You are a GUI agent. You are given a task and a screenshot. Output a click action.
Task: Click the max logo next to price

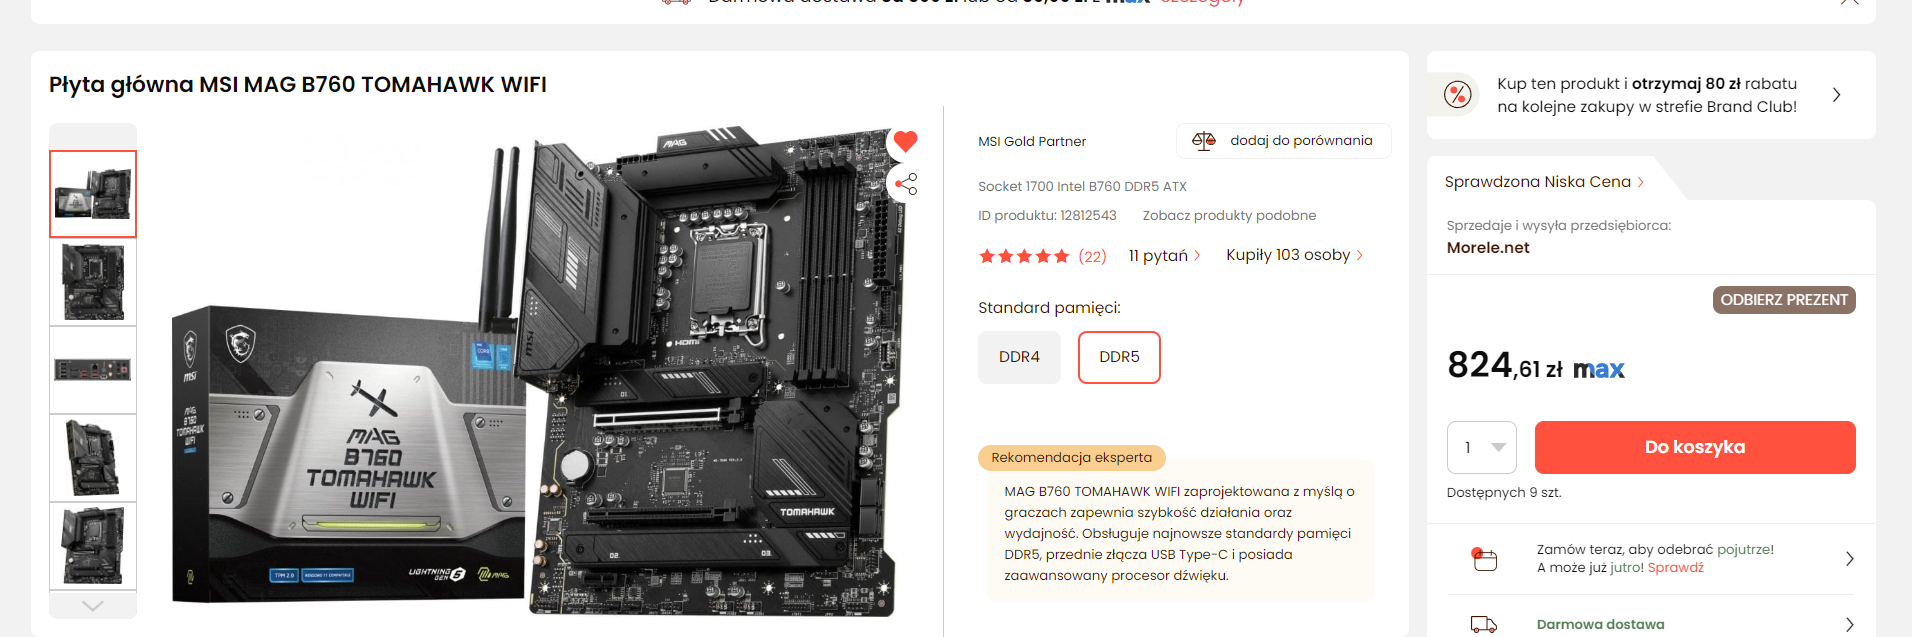tap(1598, 370)
